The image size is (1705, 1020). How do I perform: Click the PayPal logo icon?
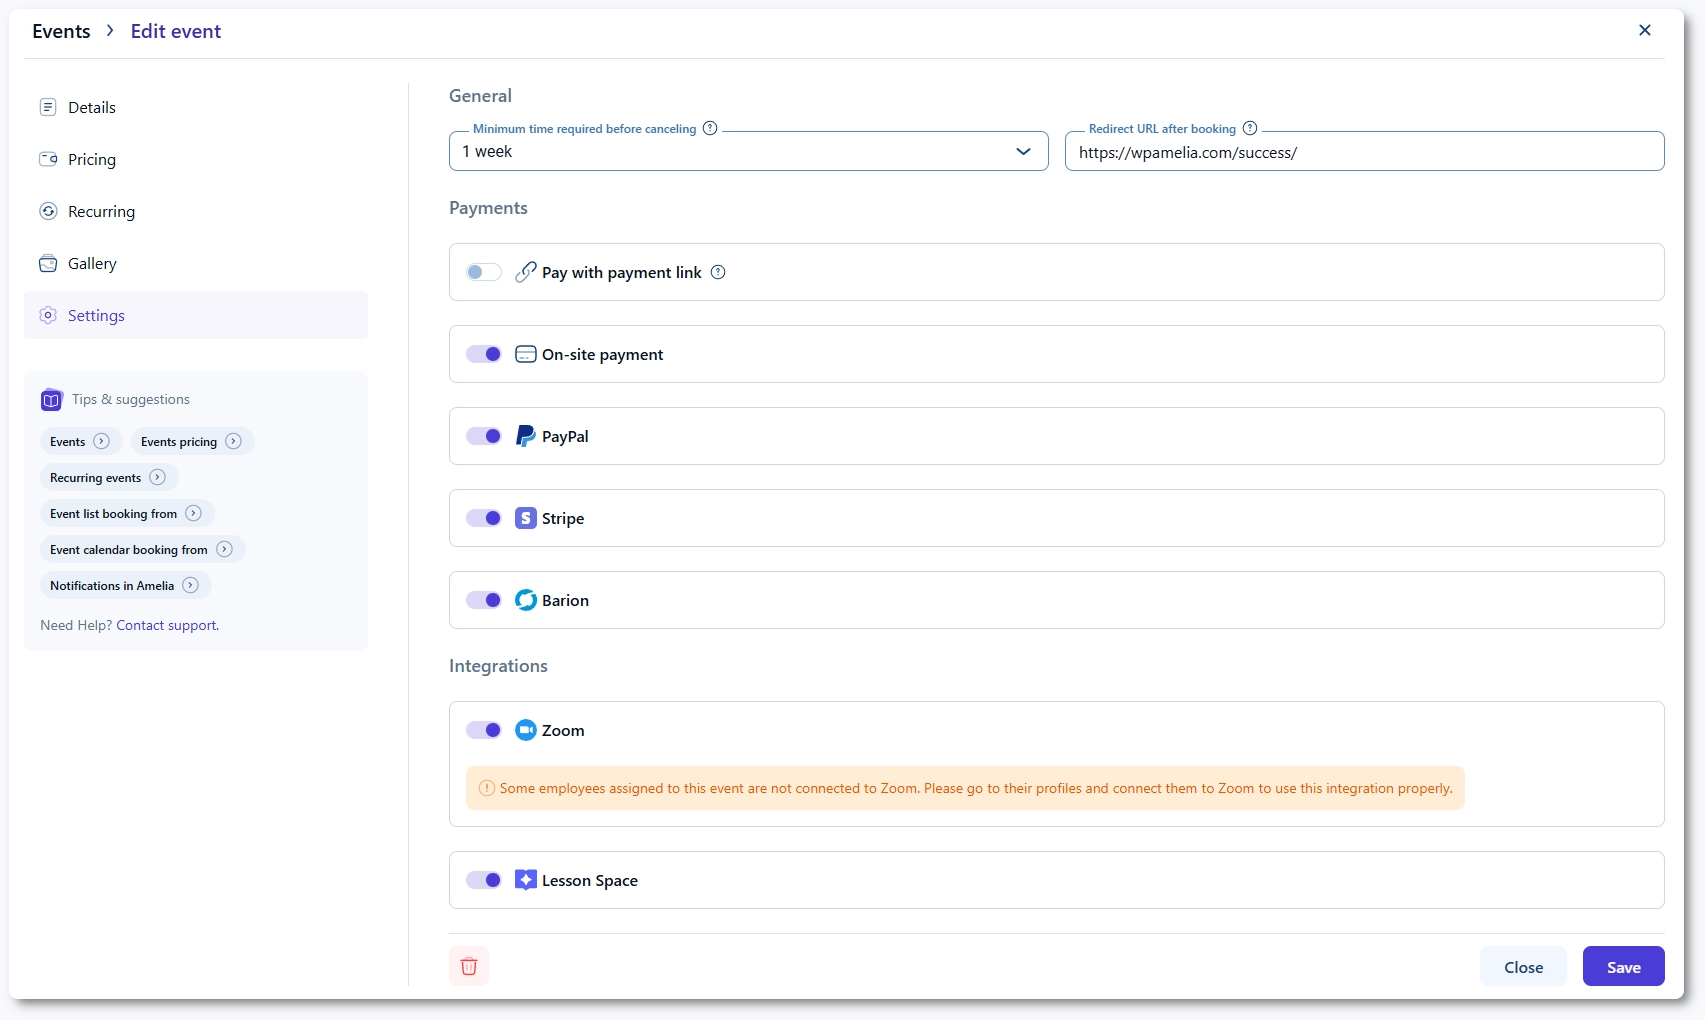pos(525,436)
